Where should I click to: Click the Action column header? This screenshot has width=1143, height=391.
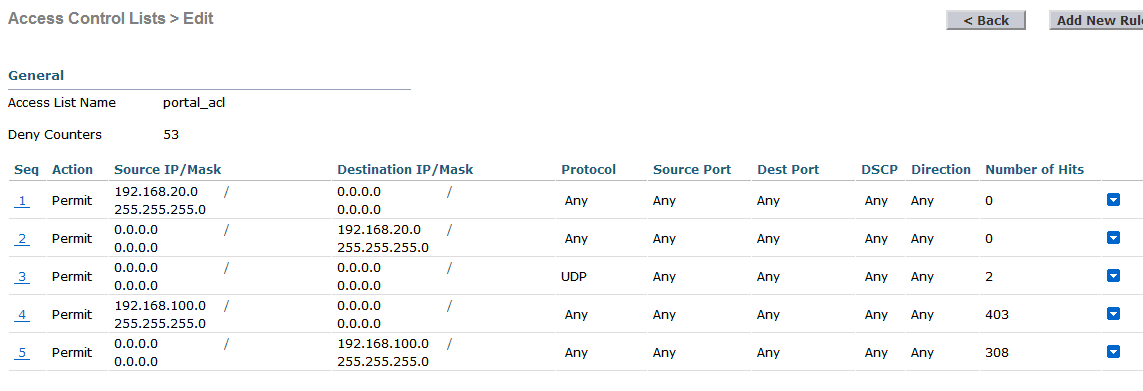(x=72, y=169)
